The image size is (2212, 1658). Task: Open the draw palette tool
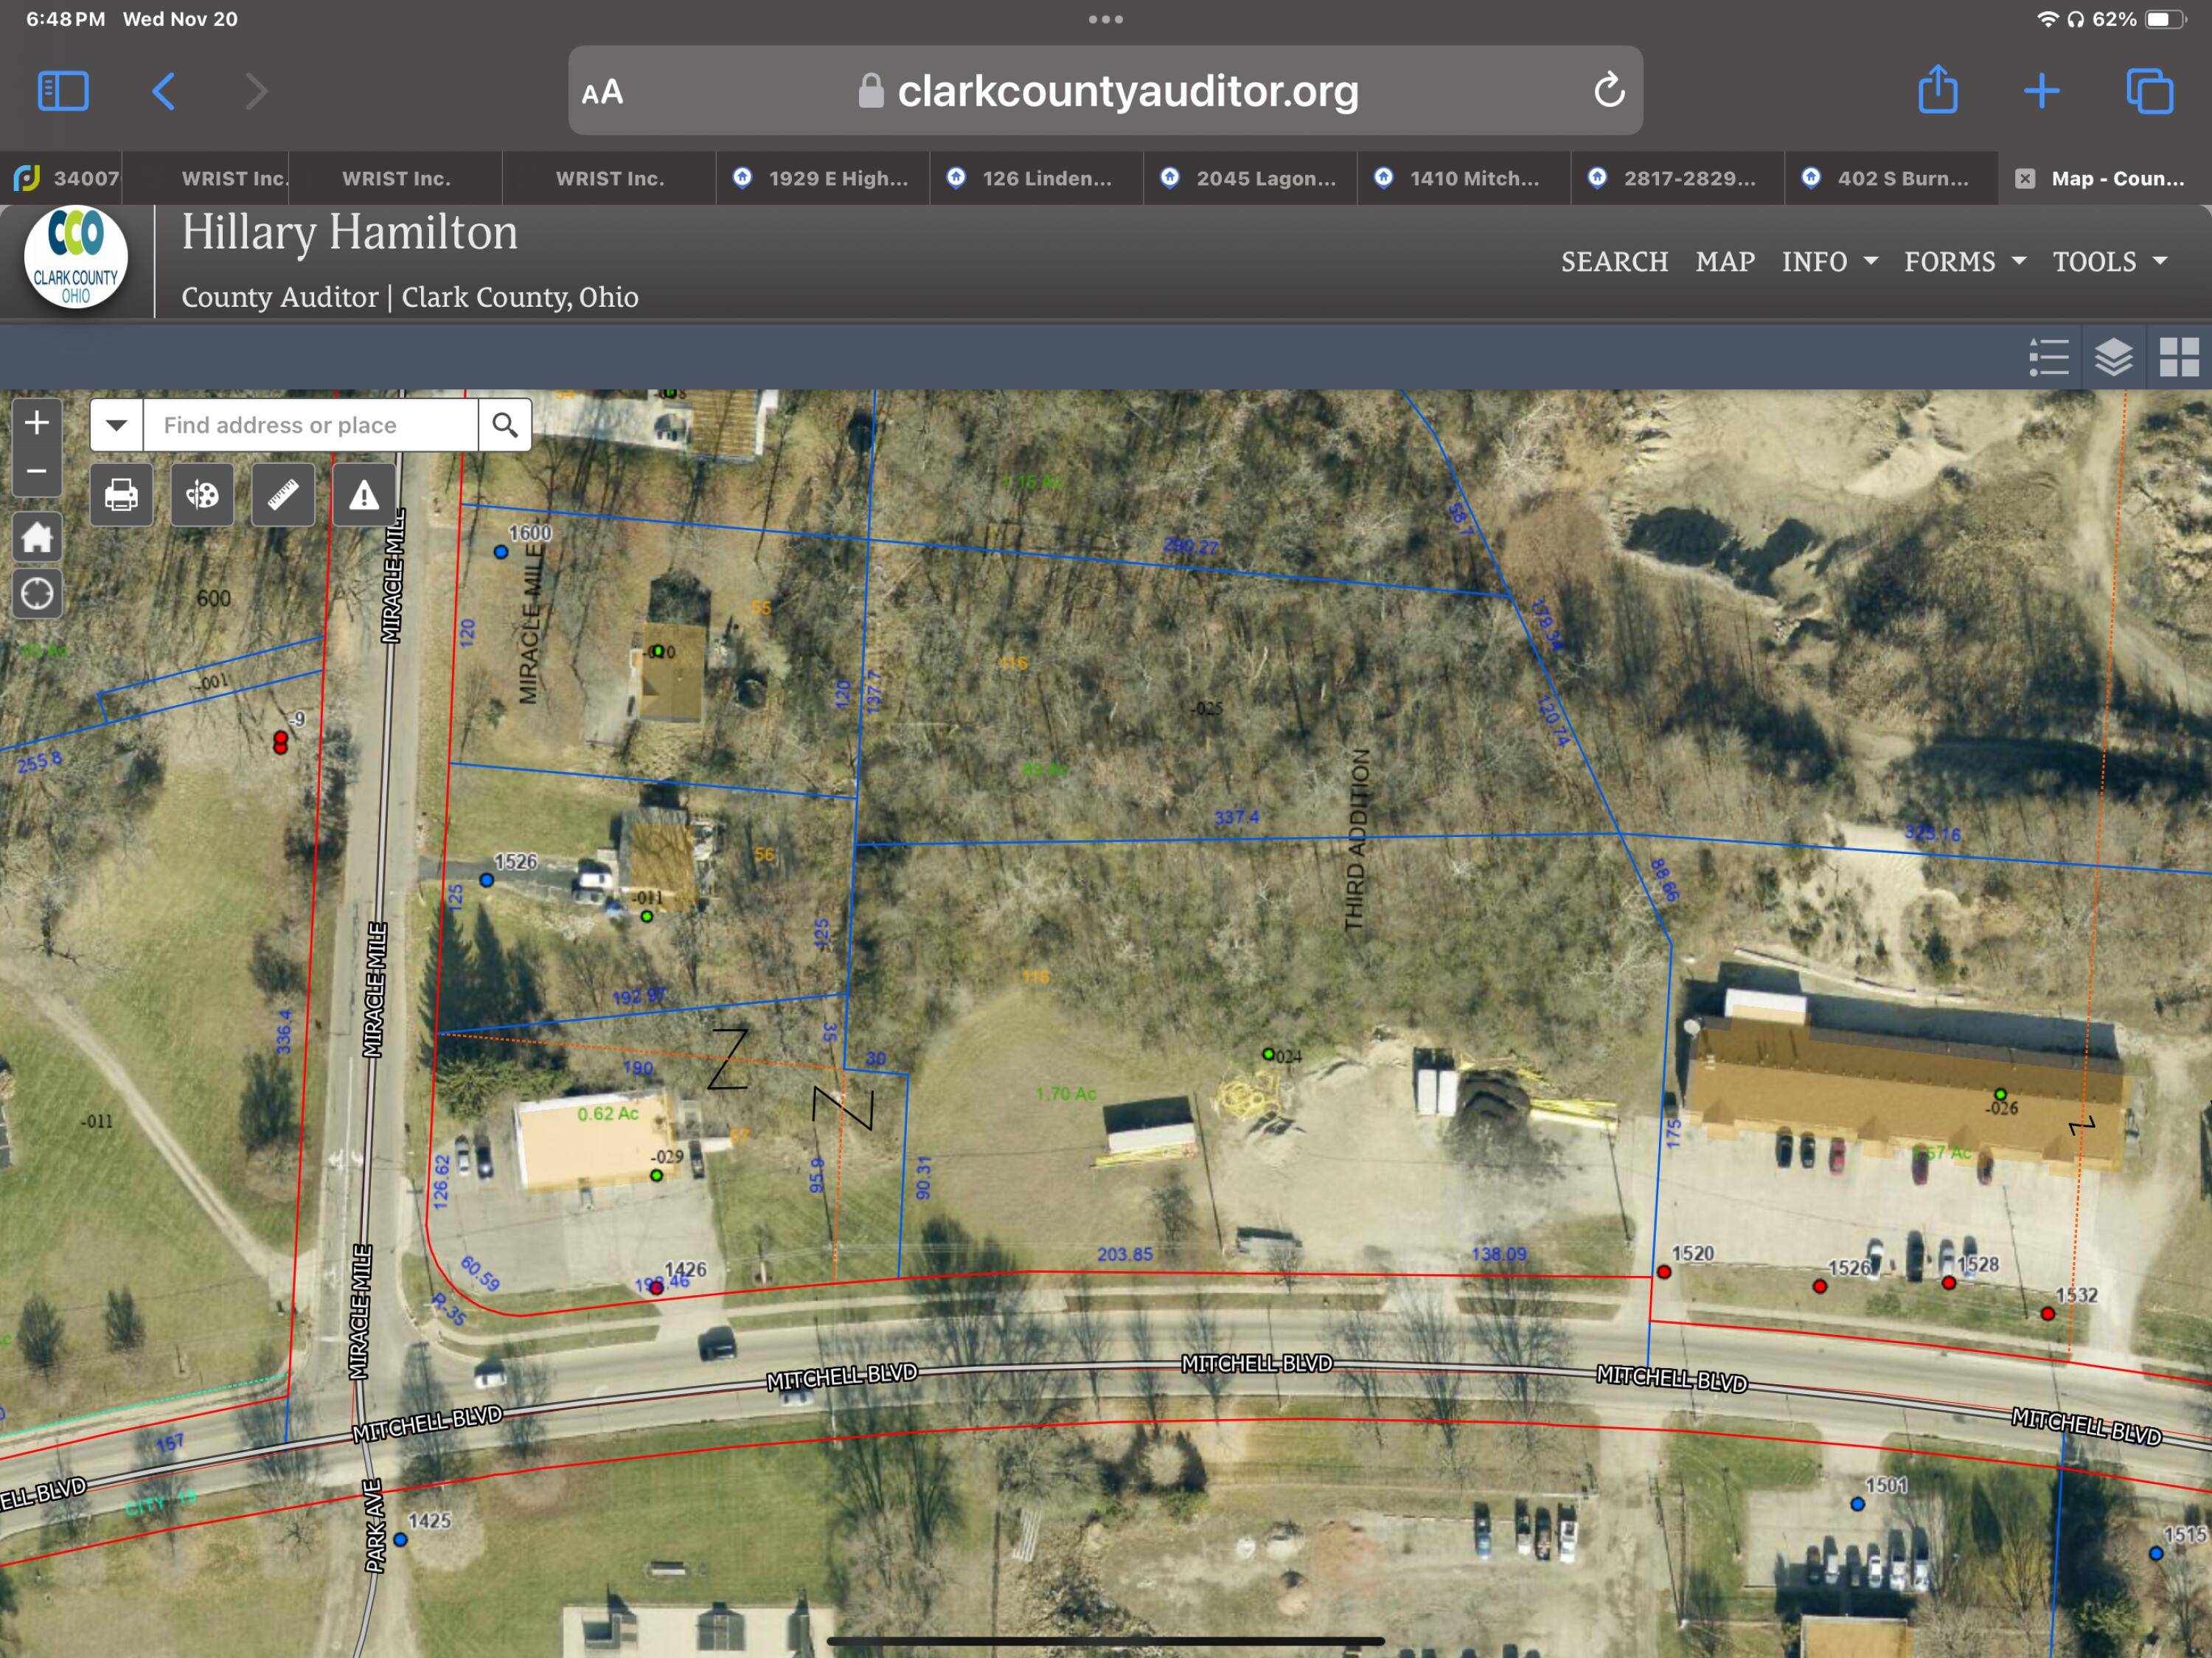pos(202,494)
